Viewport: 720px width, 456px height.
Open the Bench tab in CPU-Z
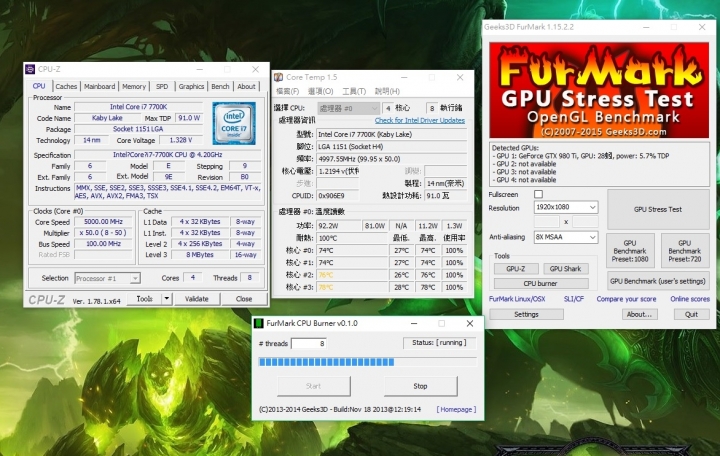tap(220, 86)
